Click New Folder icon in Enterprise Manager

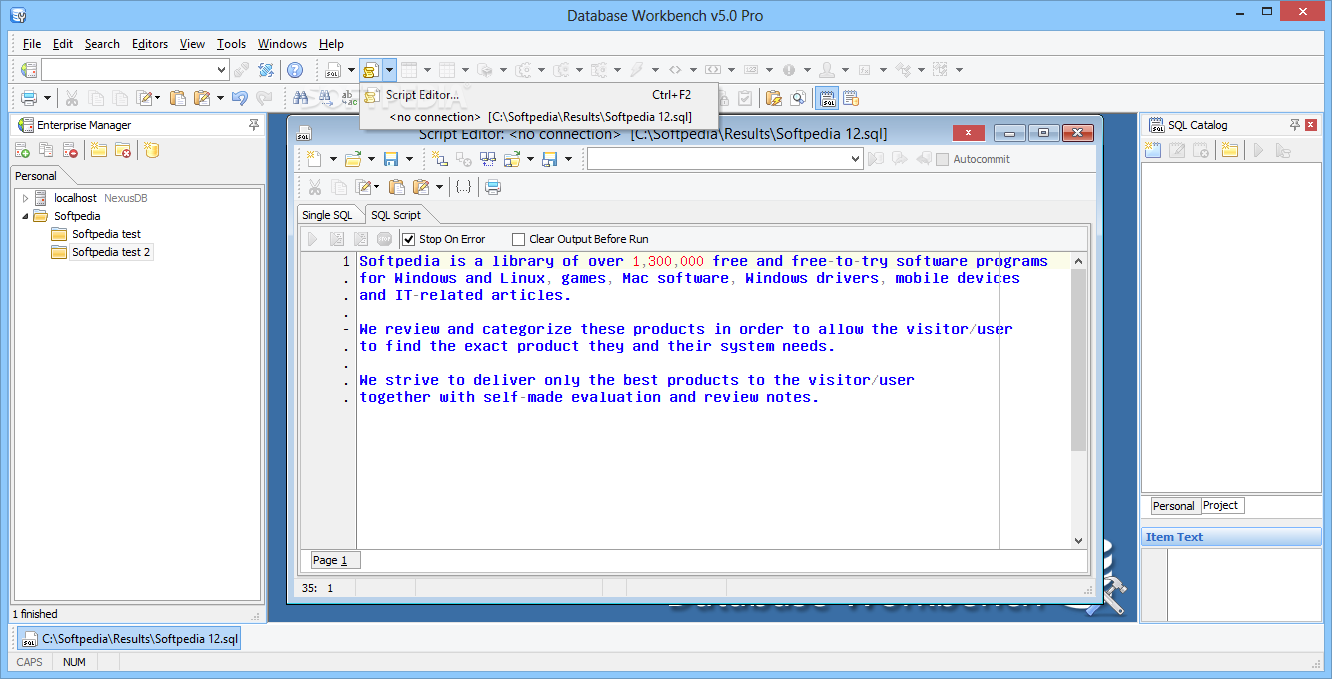99,150
